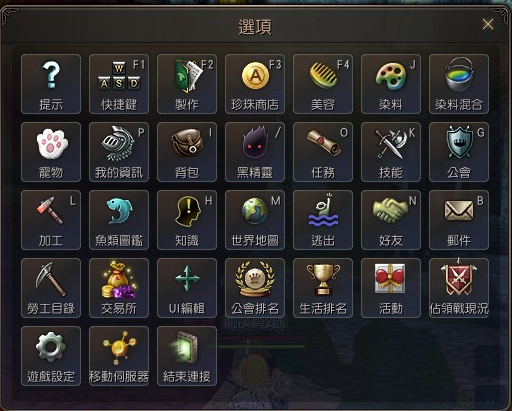This screenshot has height=411, width=512.
Task: Select the 美容 comb icon
Action: tap(323, 84)
